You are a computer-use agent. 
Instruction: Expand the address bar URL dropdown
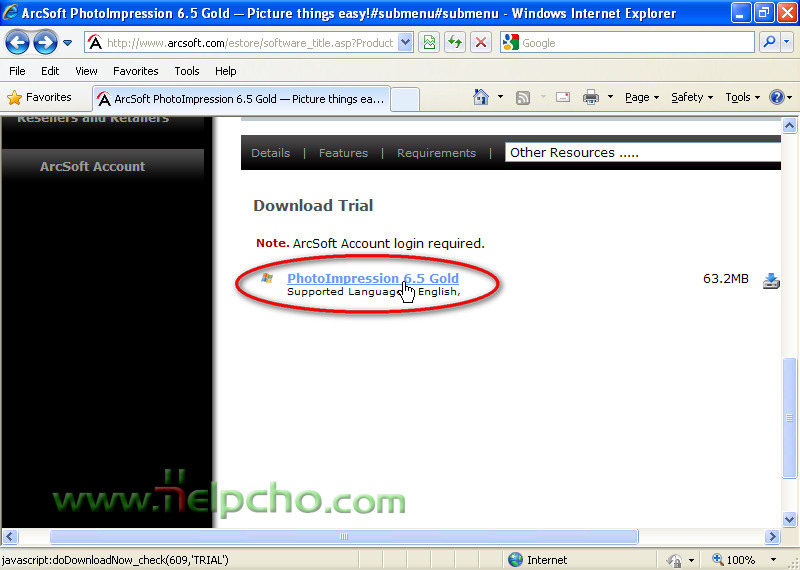405,43
